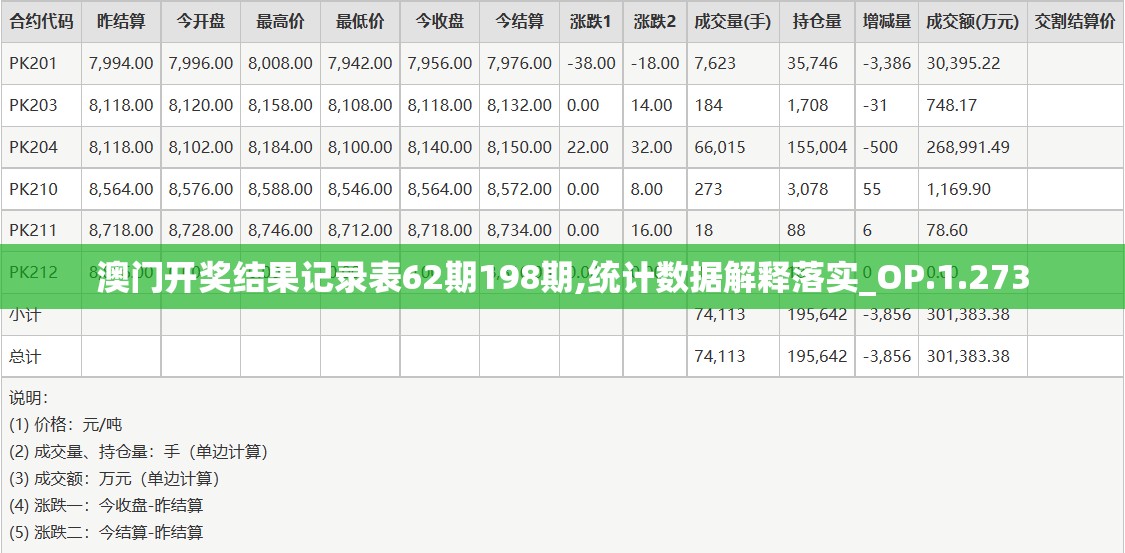Viewport: 1125px width, 553px height.
Task: Click the green 澳门开奖结果记录表 banner text
Action: pos(562,278)
